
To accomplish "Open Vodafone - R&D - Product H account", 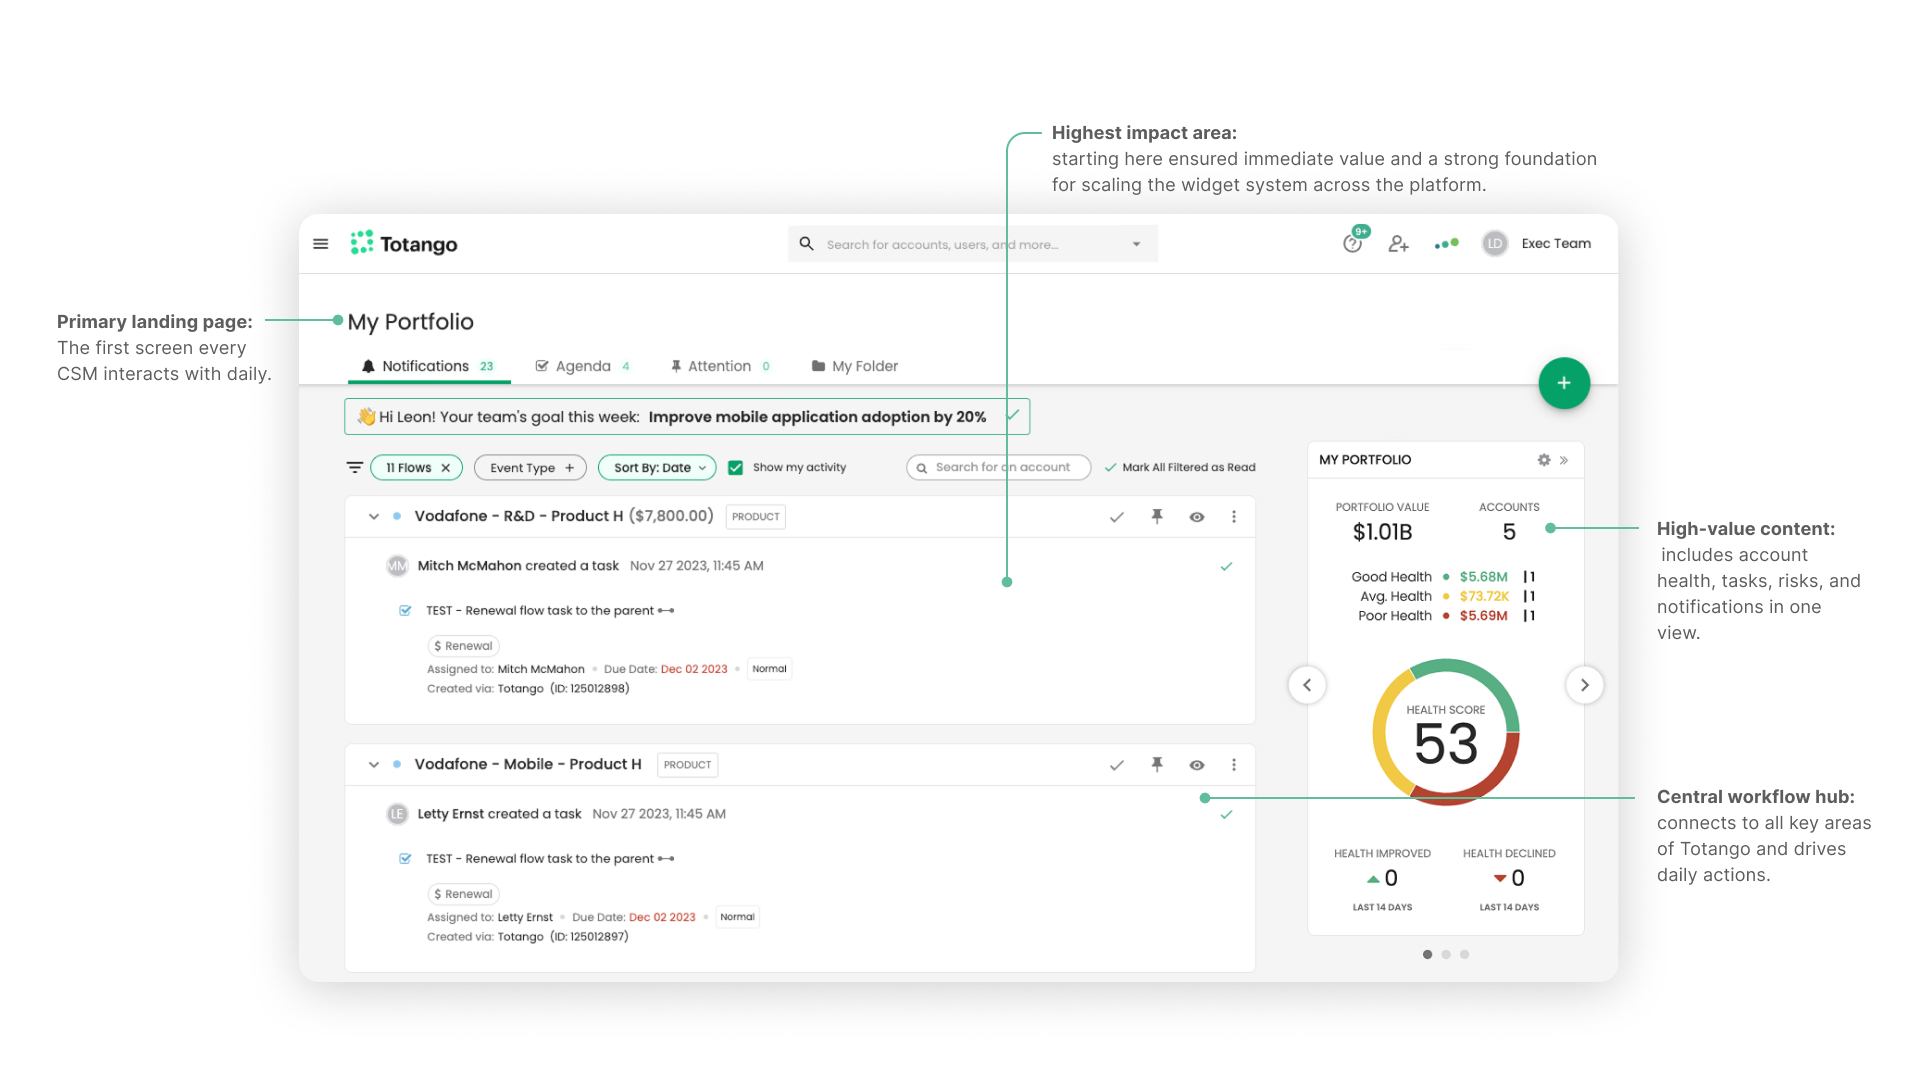I will 518,516.
